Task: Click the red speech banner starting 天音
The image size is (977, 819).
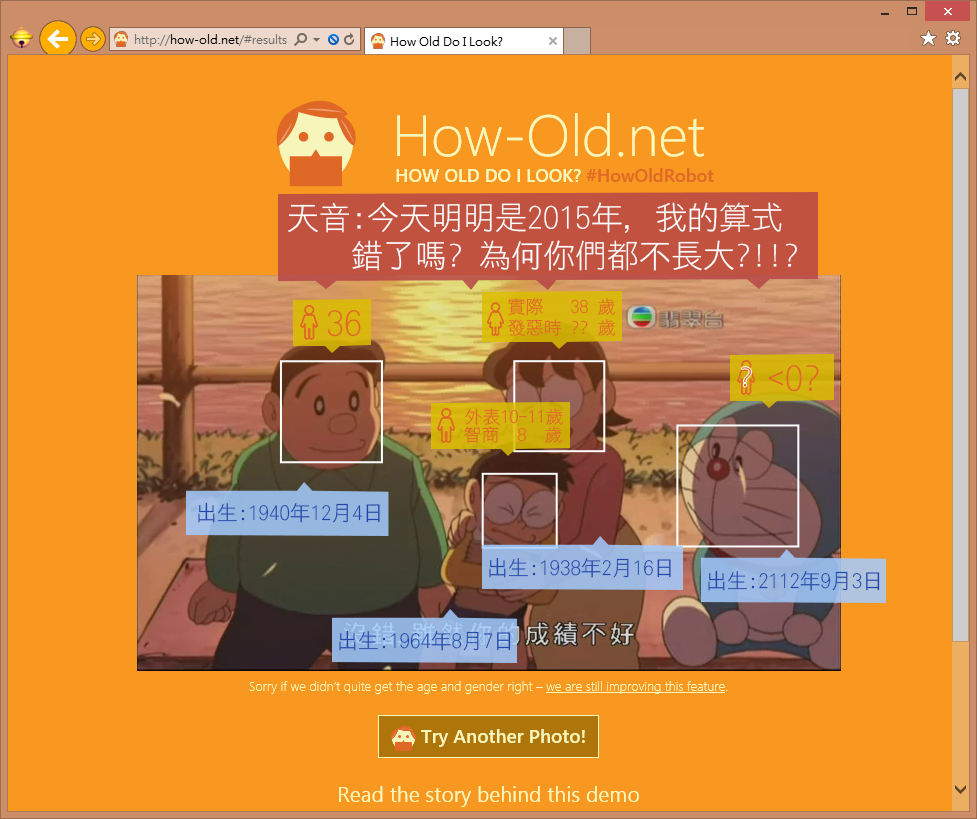Action: pyautogui.click(x=548, y=236)
